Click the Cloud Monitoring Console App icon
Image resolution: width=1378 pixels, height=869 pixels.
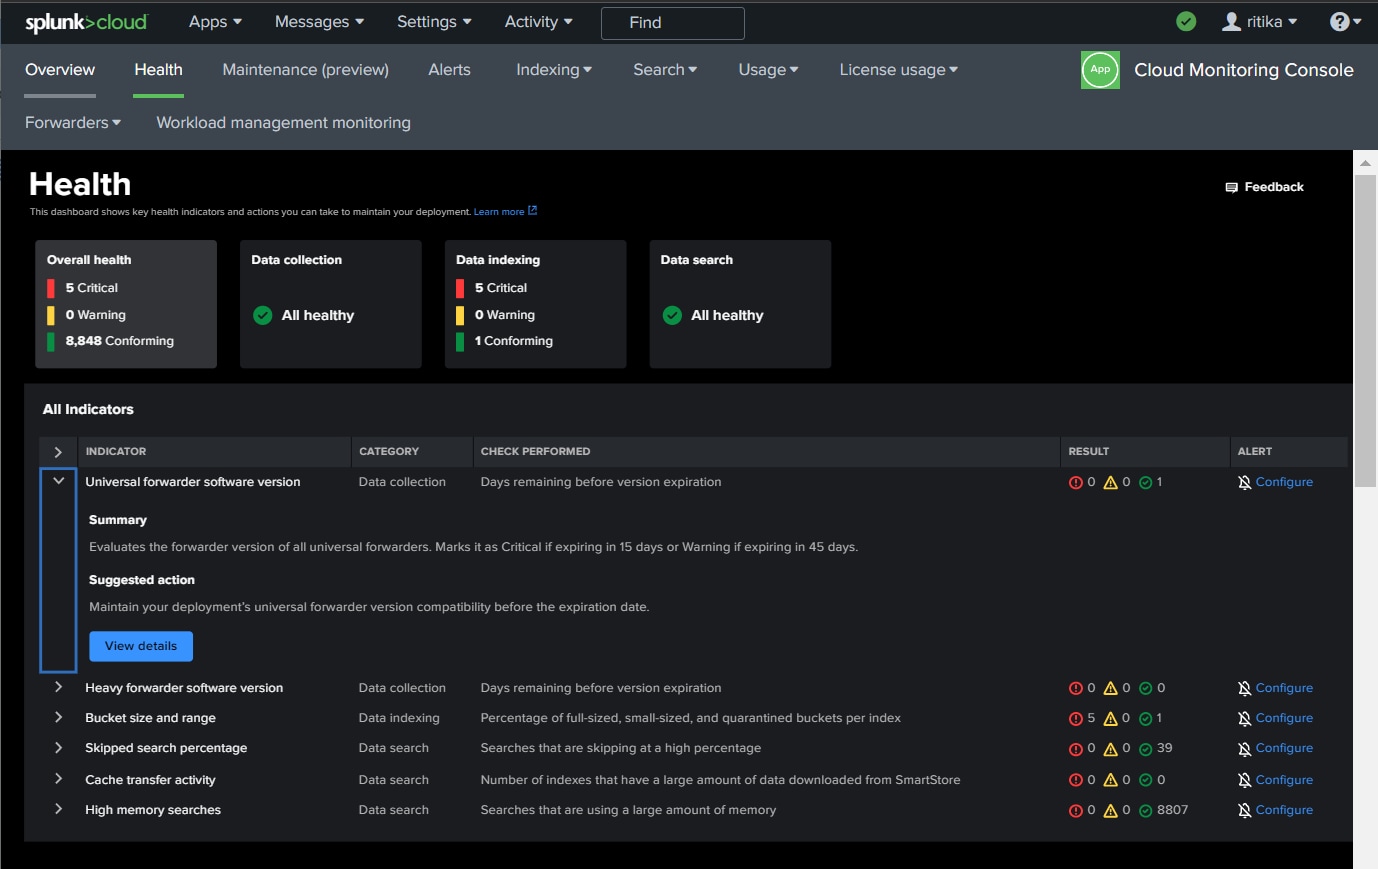1100,70
